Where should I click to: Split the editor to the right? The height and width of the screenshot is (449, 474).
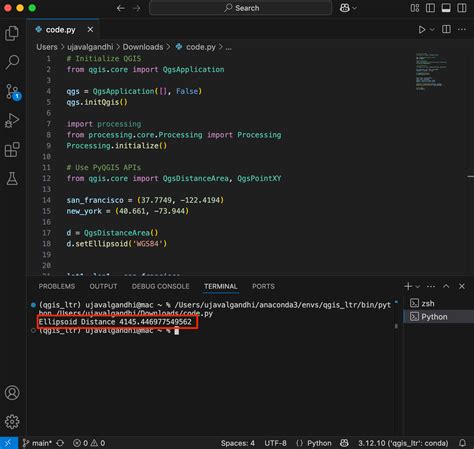click(446, 29)
